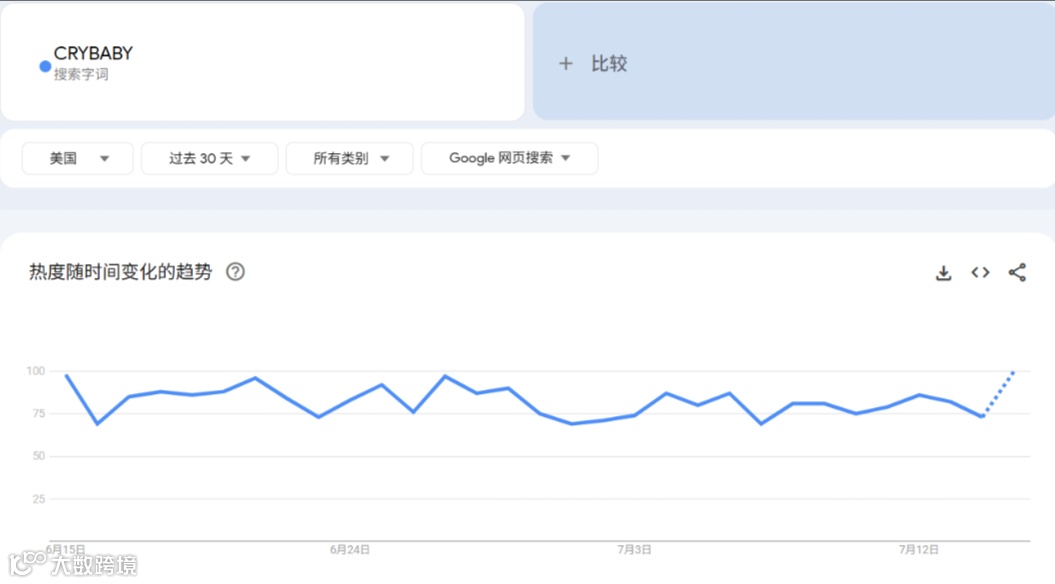Click the 50 y-axis label
The image size is (1055, 584).
(x=38, y=456)
